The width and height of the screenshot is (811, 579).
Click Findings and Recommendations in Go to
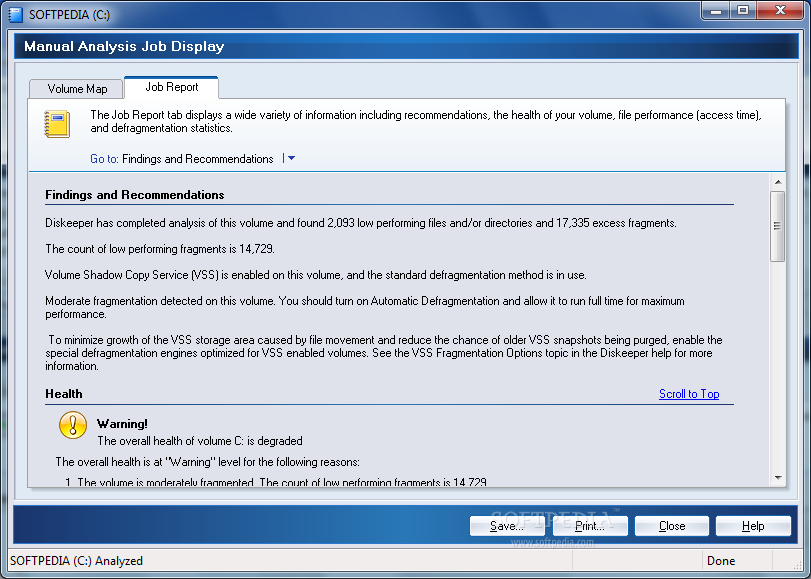(198, 159)
